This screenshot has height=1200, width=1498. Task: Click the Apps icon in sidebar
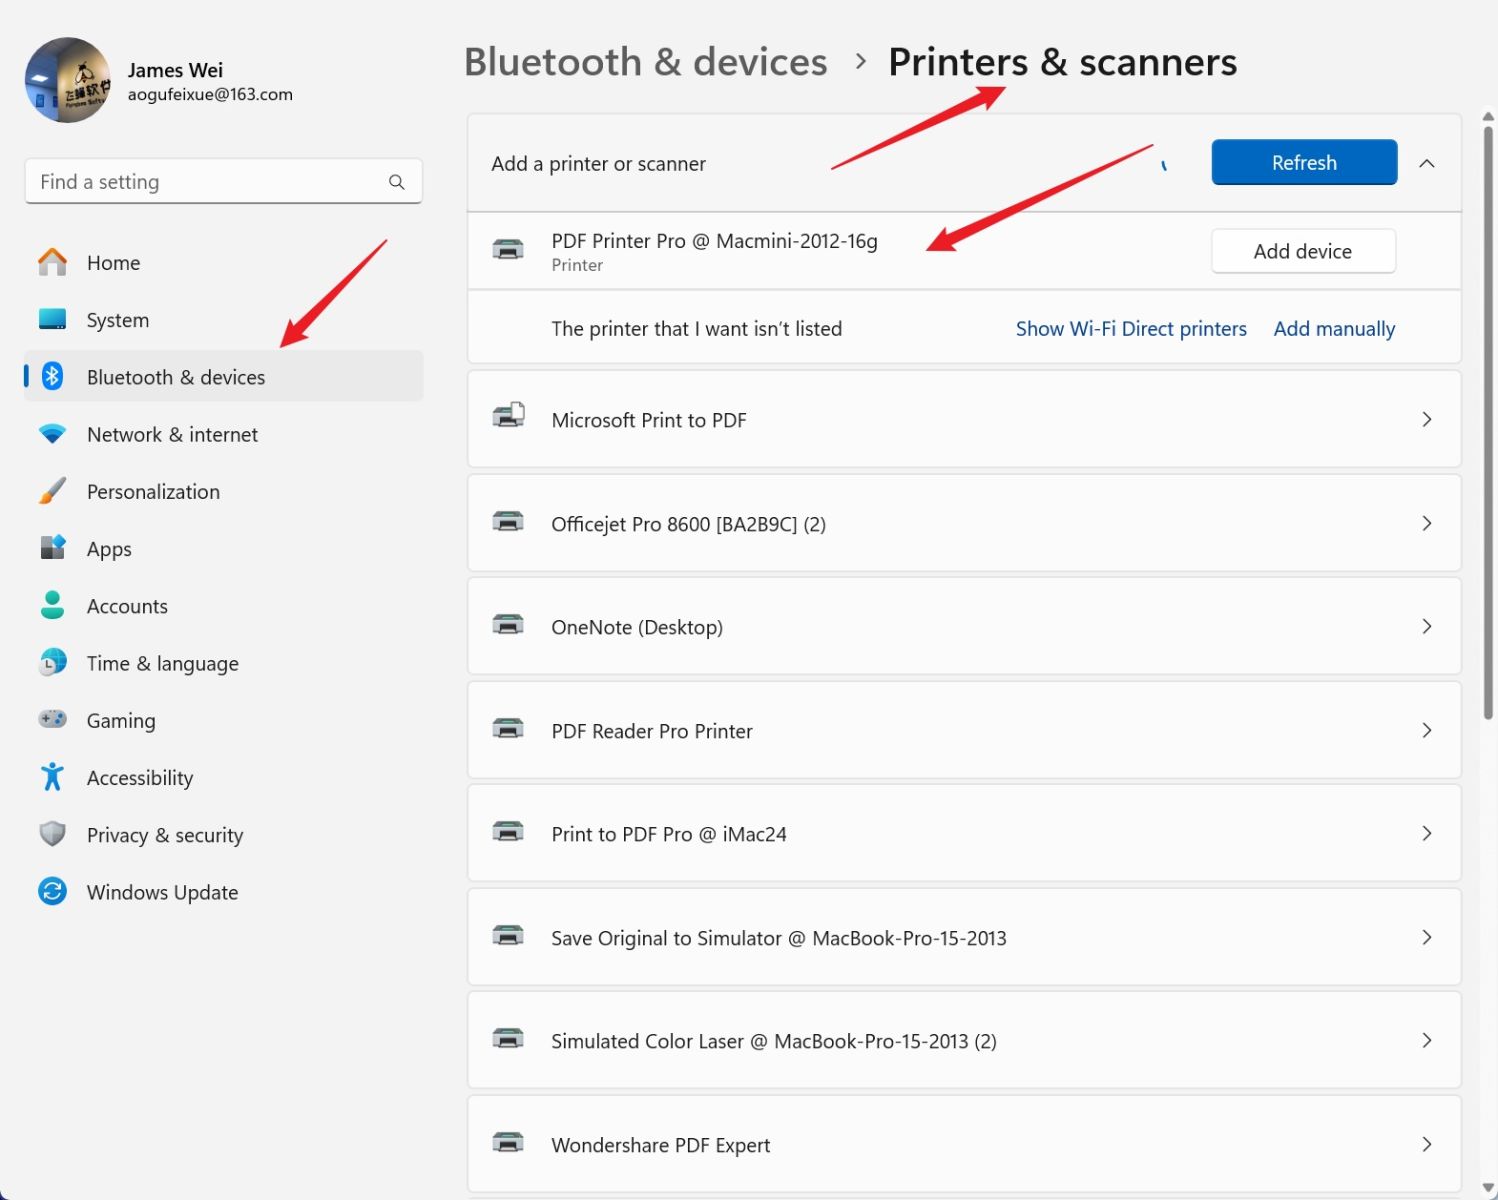tap(52, 548)
